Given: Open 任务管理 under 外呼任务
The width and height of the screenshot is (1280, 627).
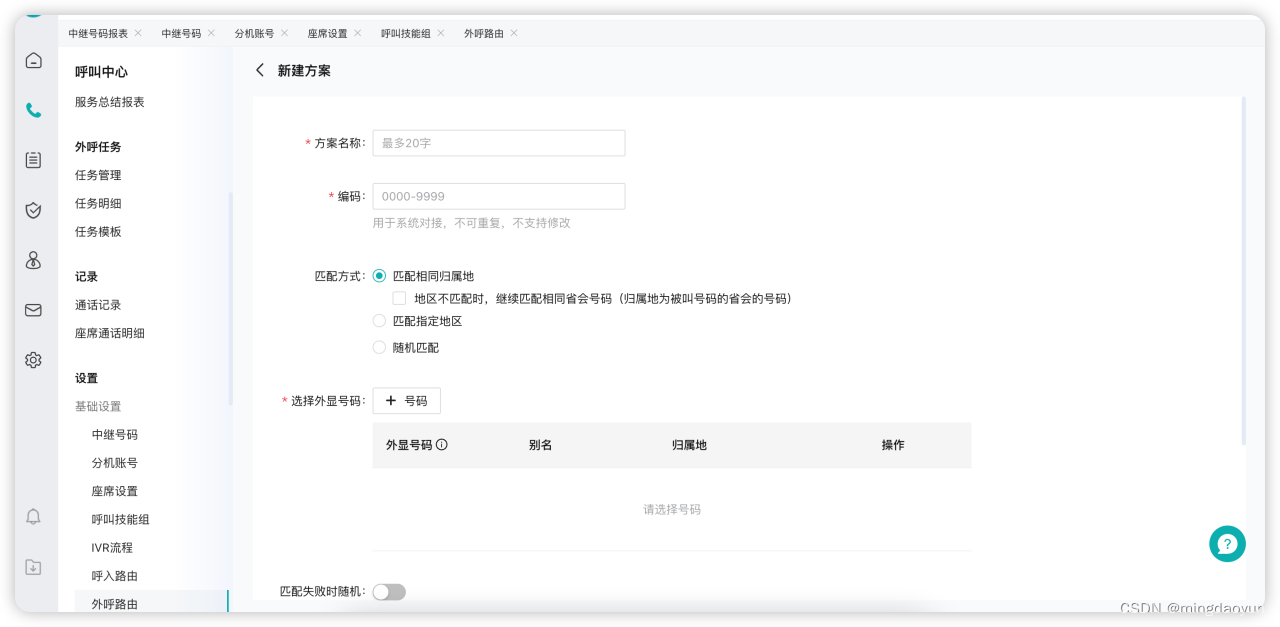Looking at the screenshot, I should click(96, 174).
